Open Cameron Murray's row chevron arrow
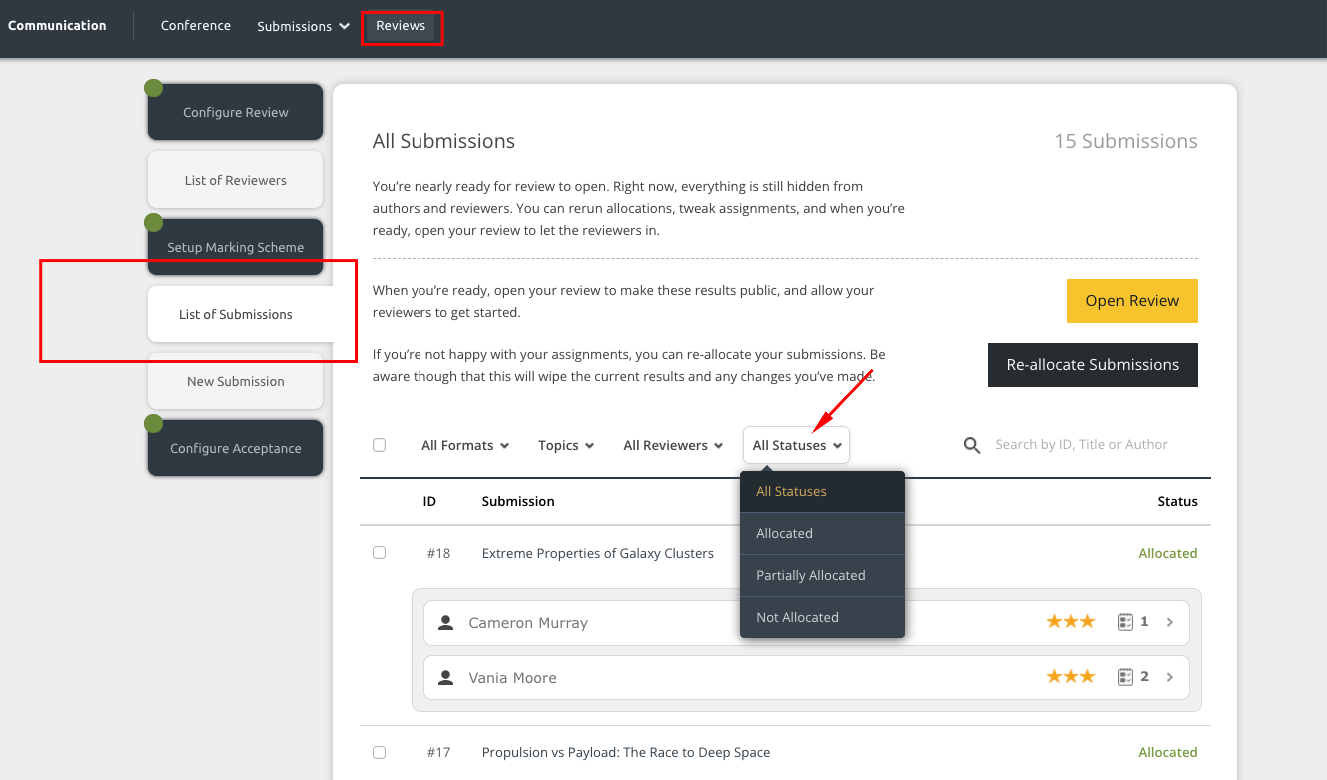The height and width of the screenshot is (780, 1327). click(1170, 622)
